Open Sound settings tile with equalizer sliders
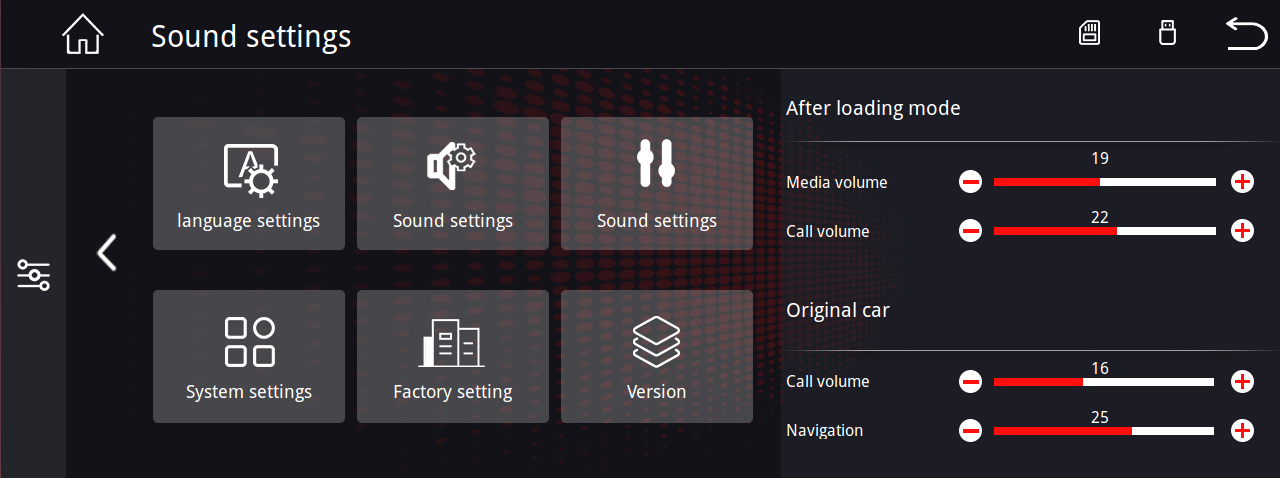This screenshot has width=1280, height=478. (657, 184)
